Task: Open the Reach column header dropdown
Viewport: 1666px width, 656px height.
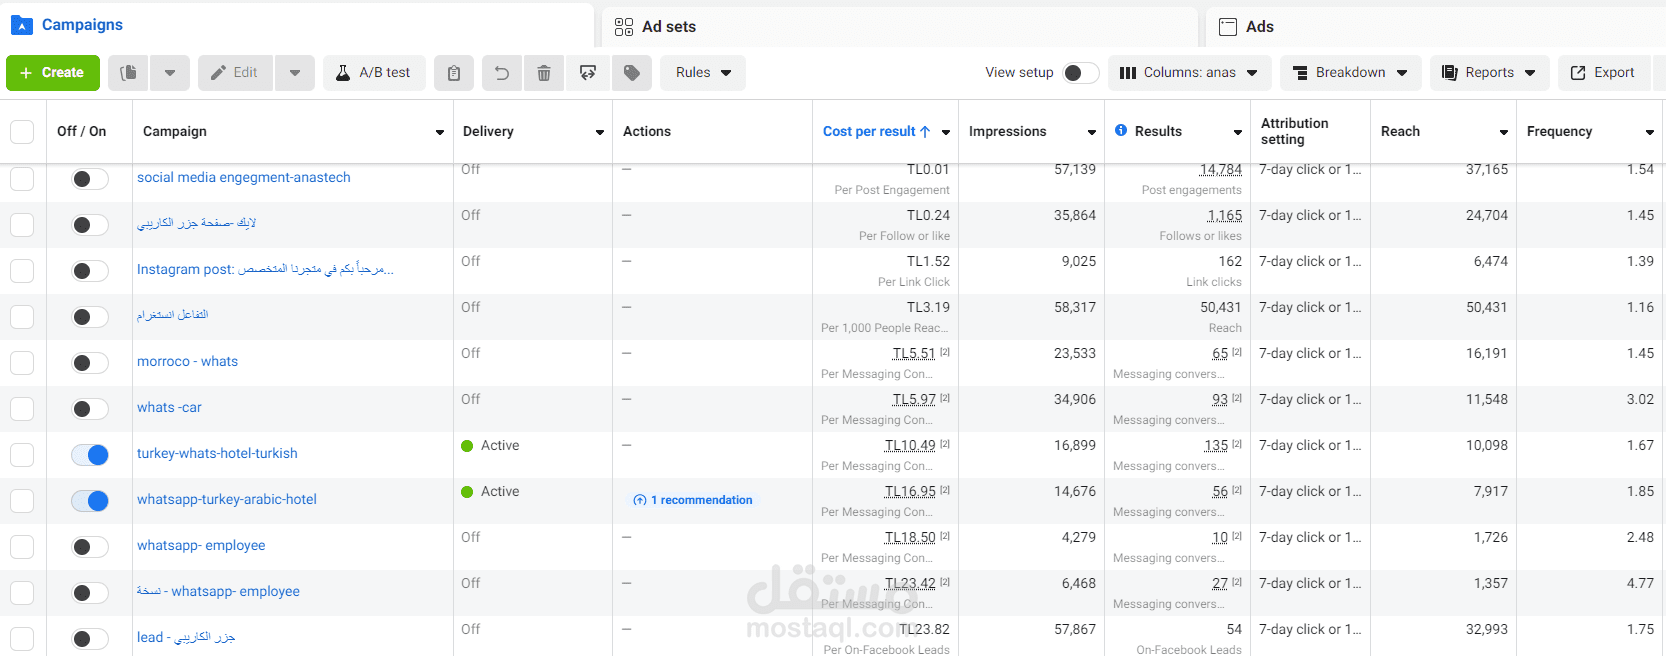Action: click(x=1503, y=132)
